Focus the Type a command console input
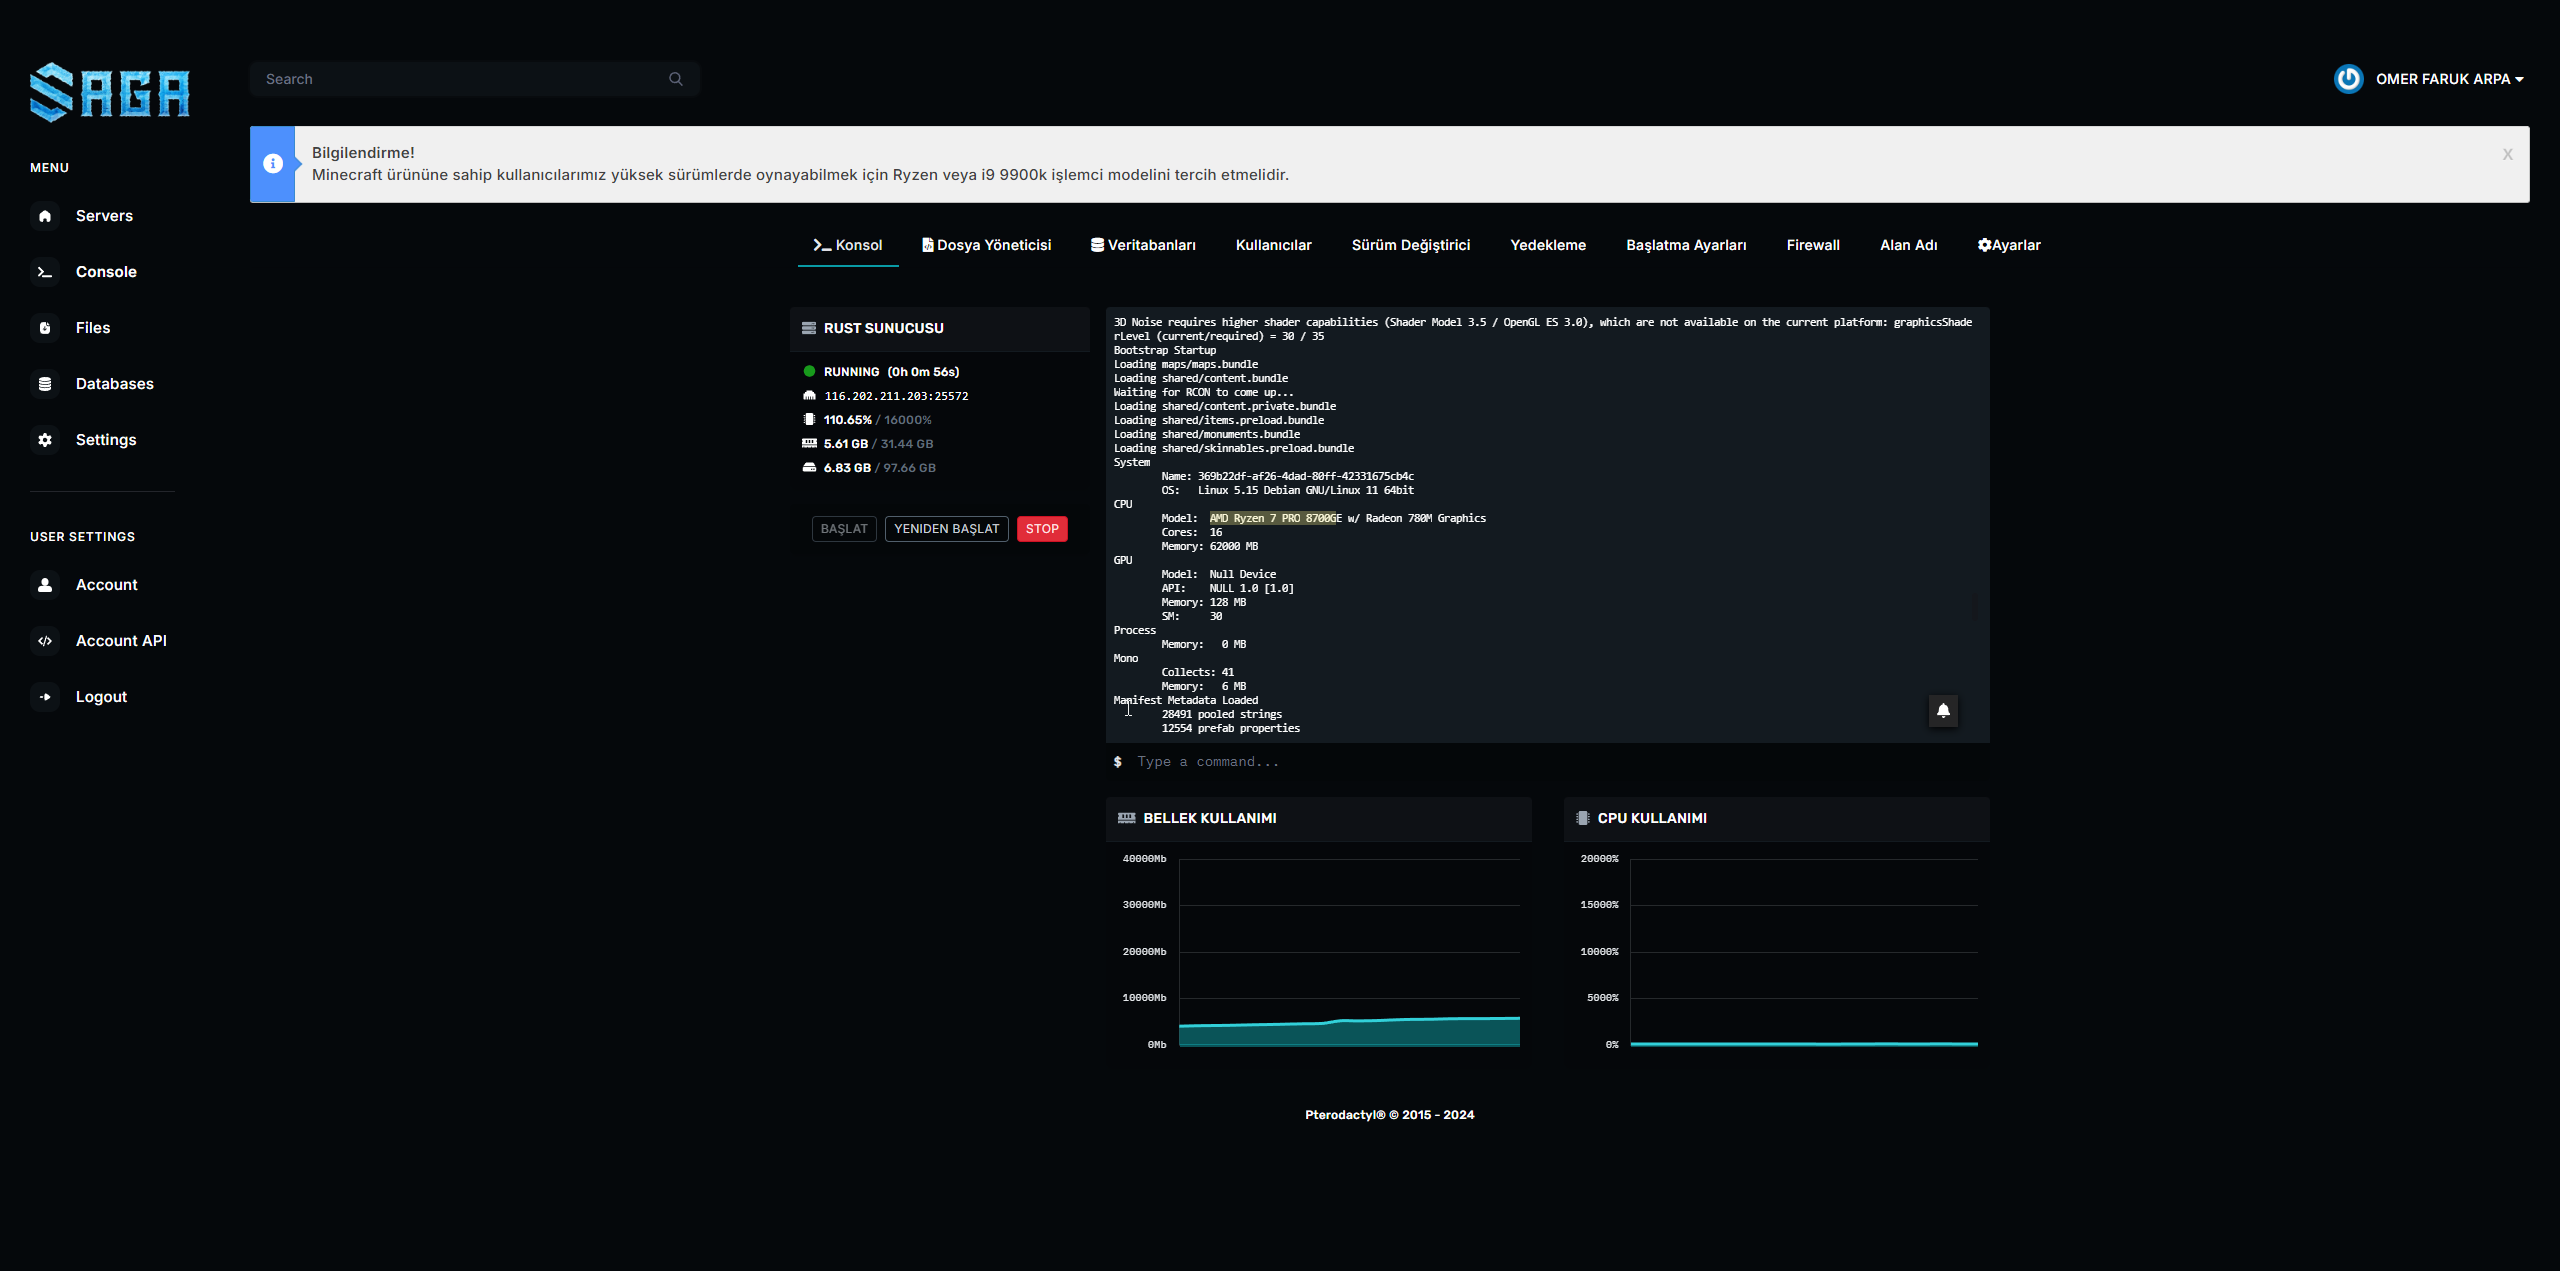 (x=1548, y=762)
